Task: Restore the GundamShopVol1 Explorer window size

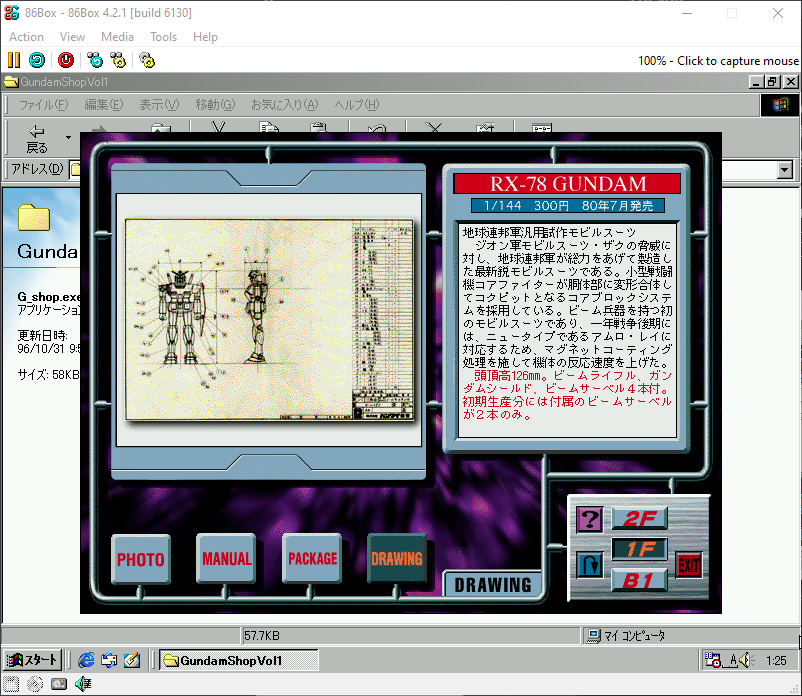Action: coord(773,82)
